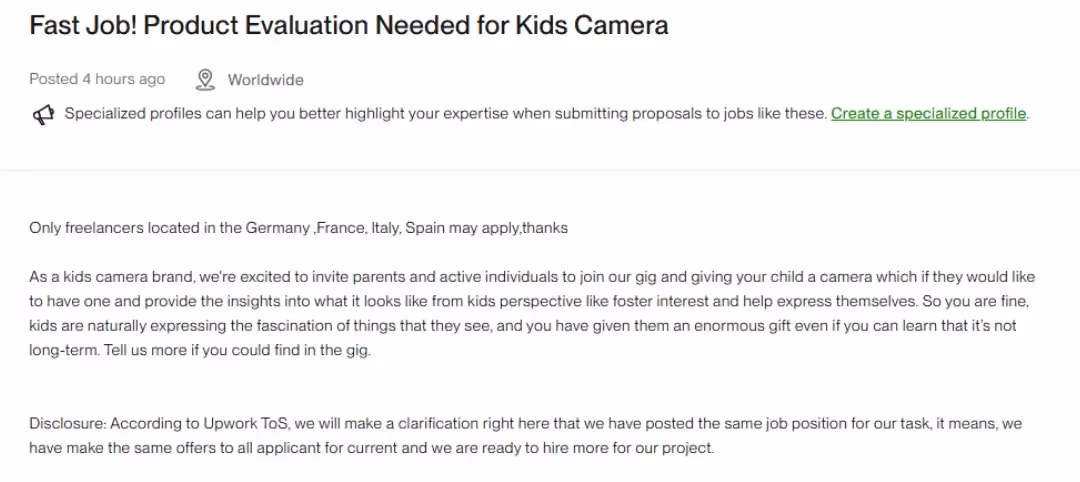Click the line starting have make the same offers

pos(371,448)
